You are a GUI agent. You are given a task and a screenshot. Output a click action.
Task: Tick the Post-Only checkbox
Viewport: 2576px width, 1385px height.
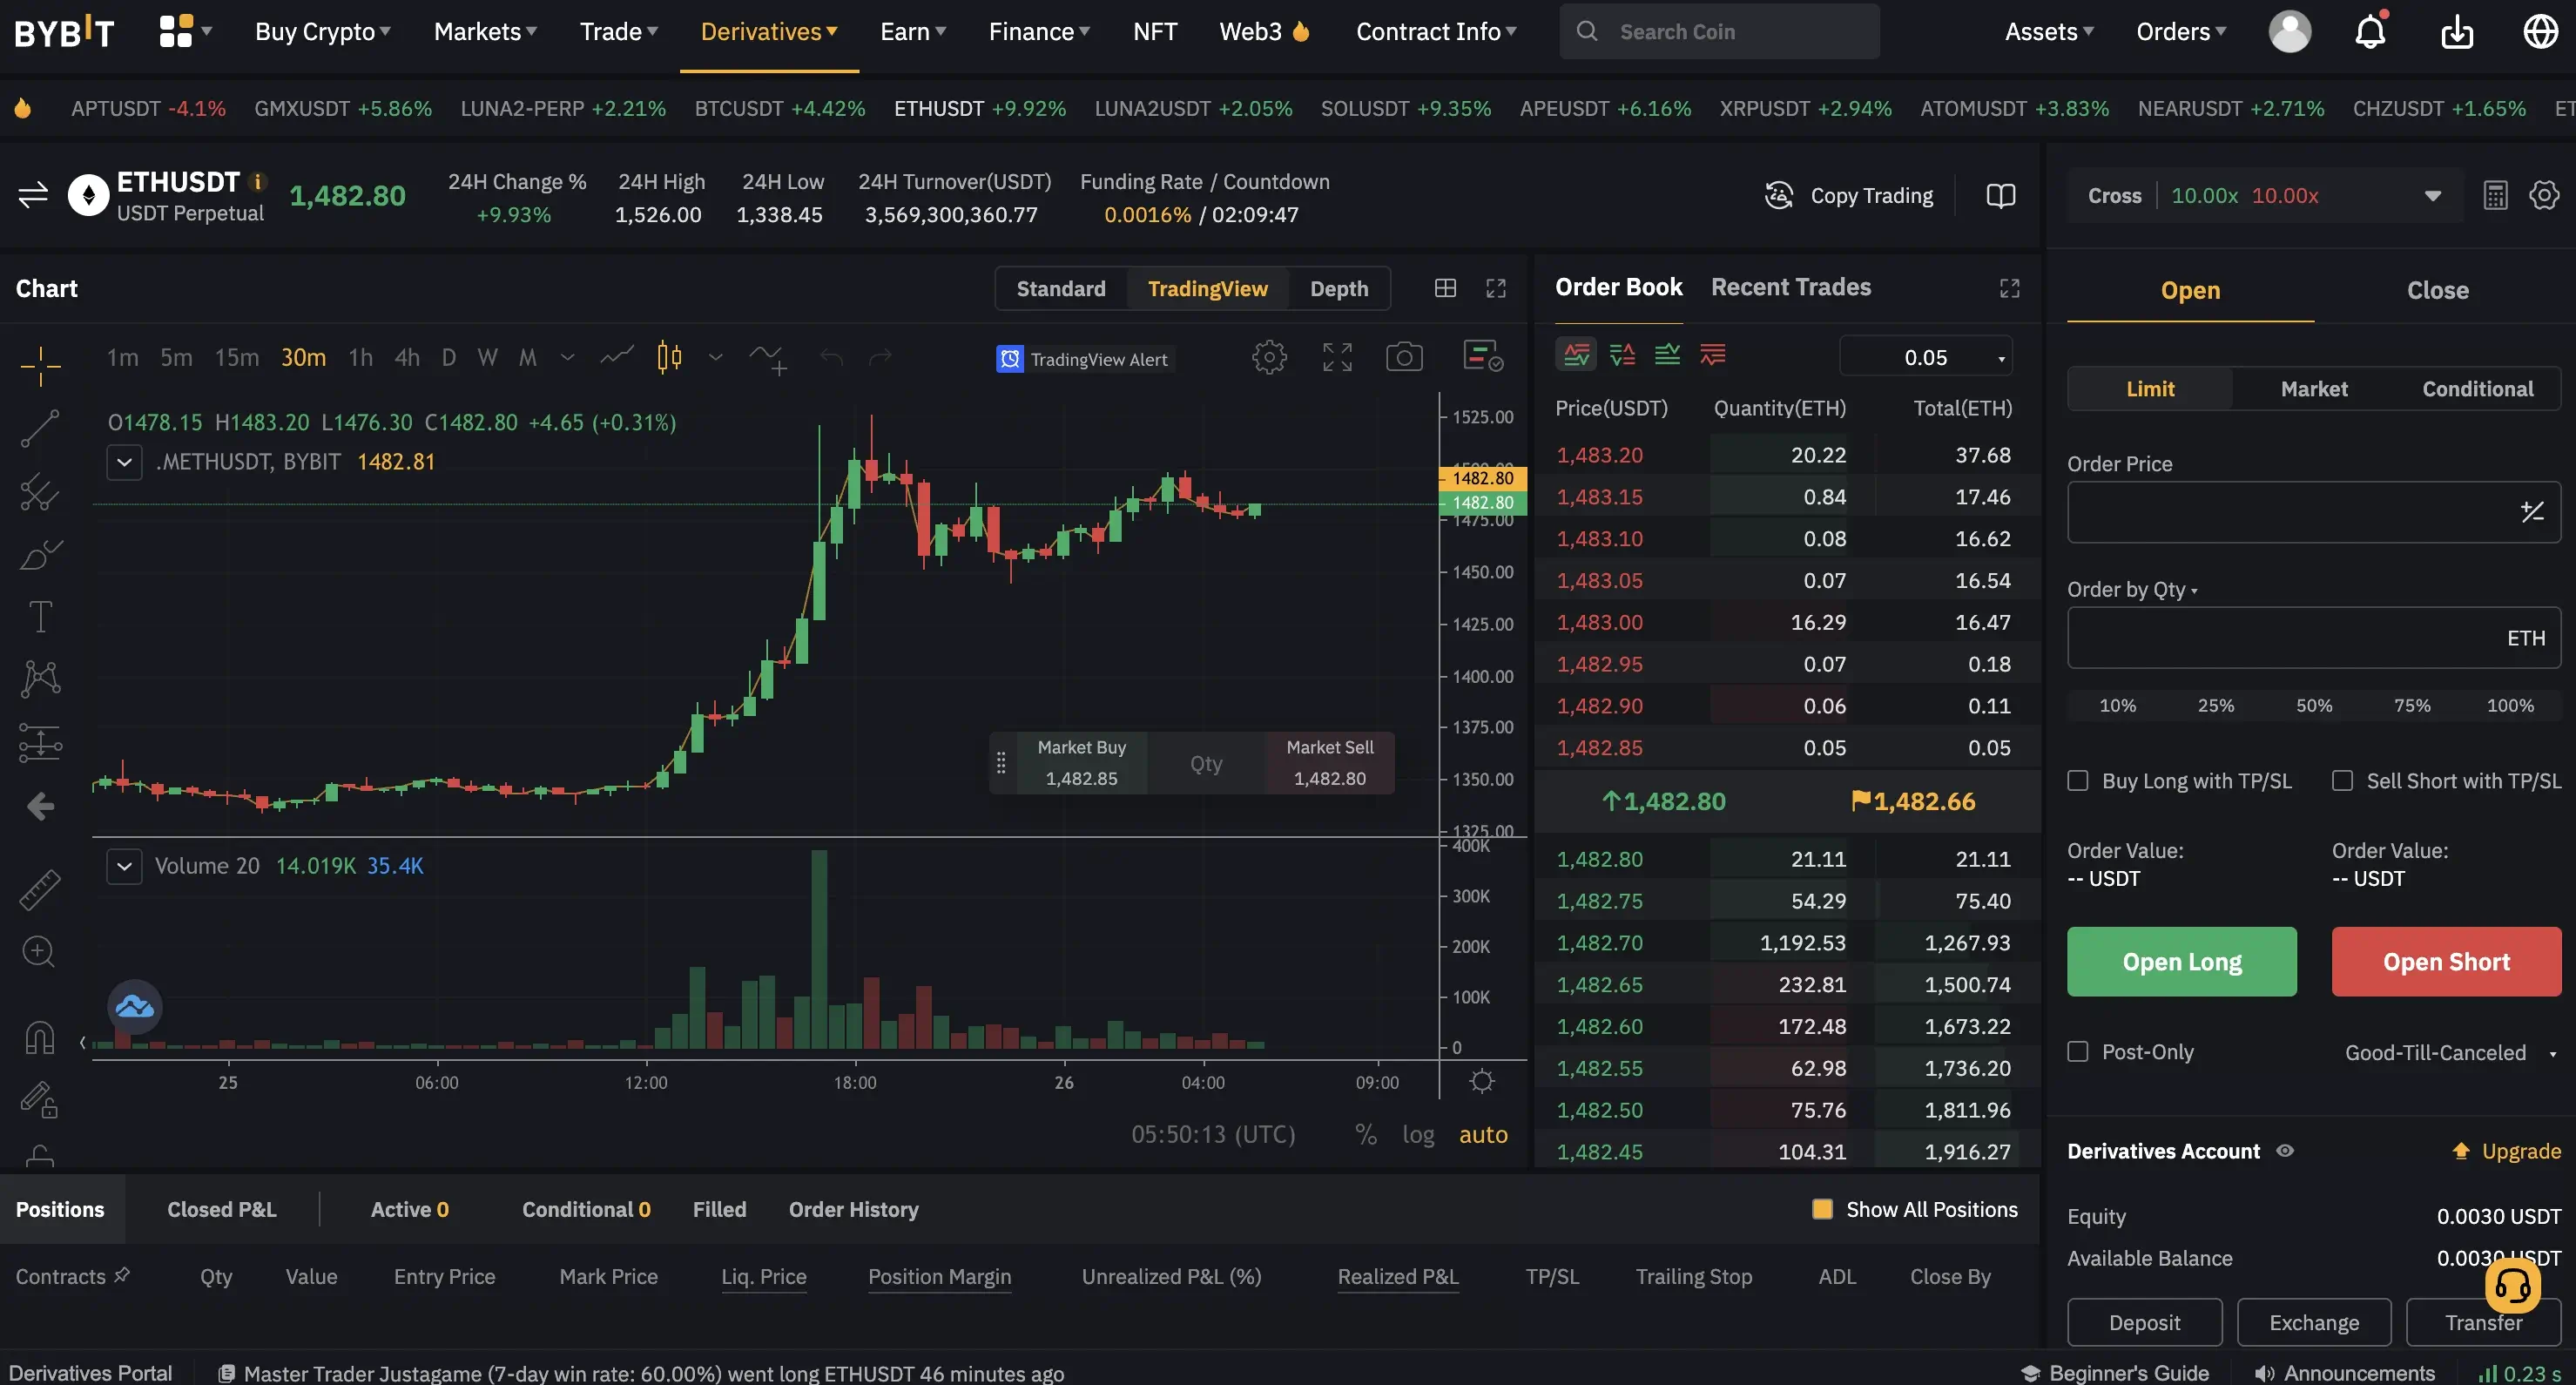click(x=2078, y=1052)
